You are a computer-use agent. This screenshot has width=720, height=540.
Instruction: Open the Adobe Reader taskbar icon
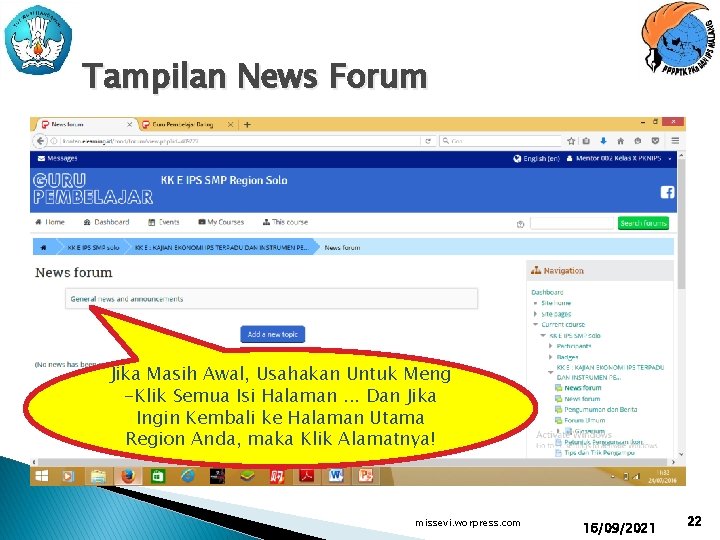[307, 476]
